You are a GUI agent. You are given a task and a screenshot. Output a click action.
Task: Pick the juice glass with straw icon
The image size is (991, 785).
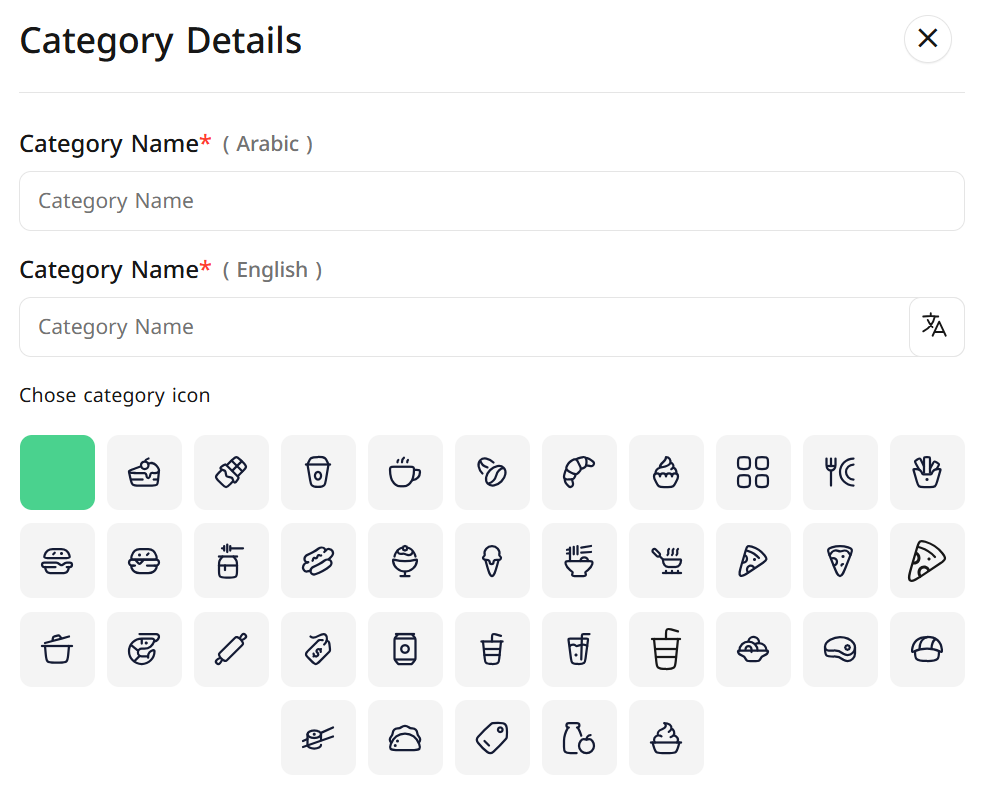[579, 649]
